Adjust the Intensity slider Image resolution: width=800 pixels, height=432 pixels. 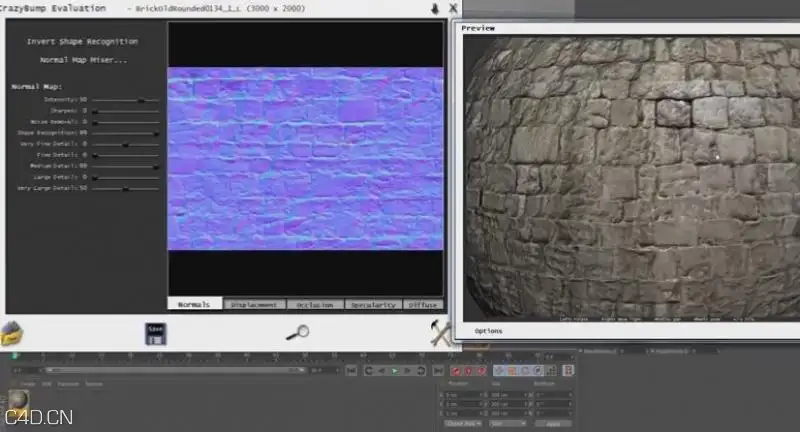[126, 100]
